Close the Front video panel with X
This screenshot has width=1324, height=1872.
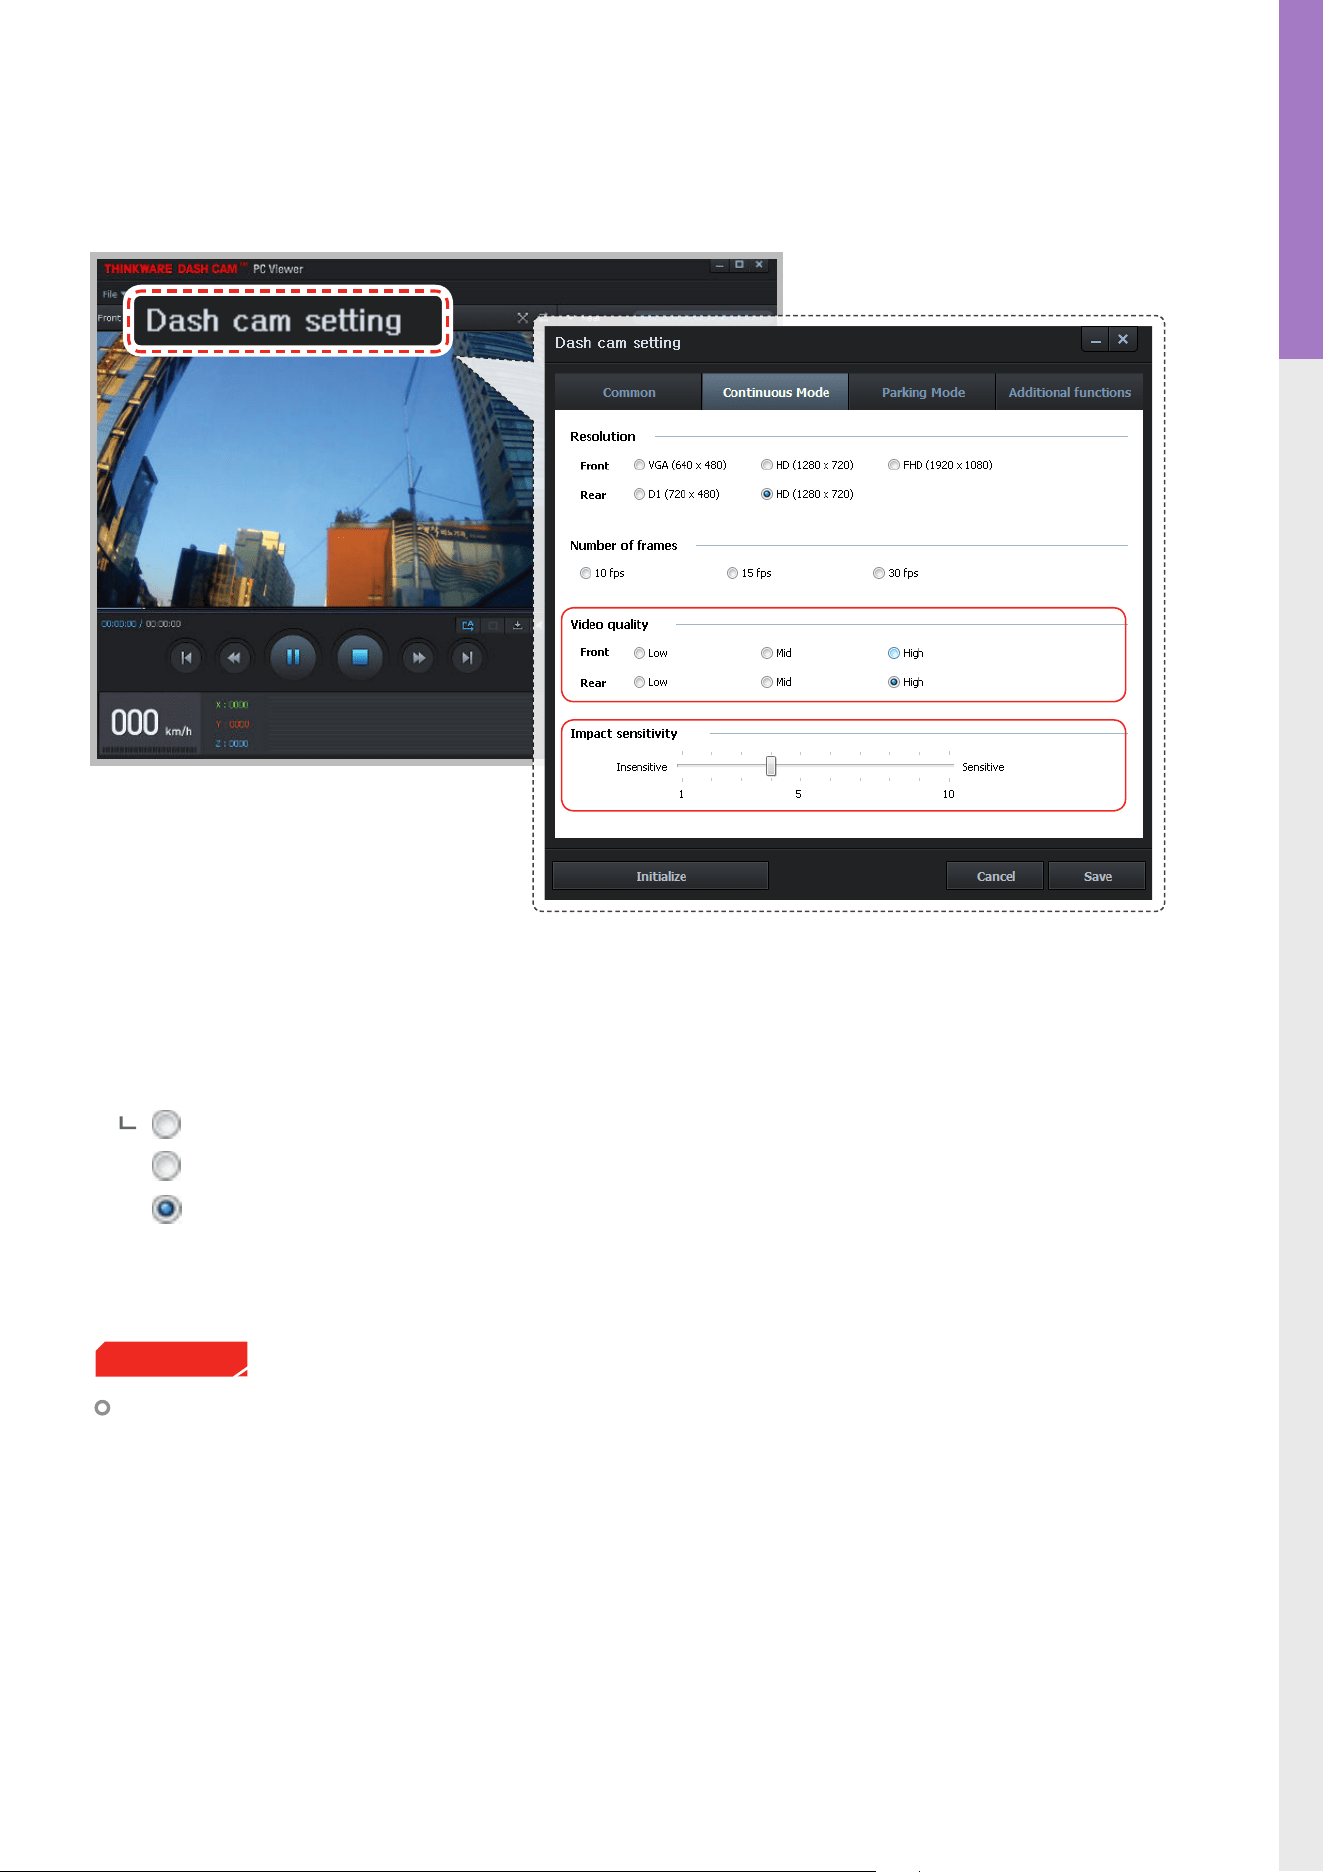(522, 318)
